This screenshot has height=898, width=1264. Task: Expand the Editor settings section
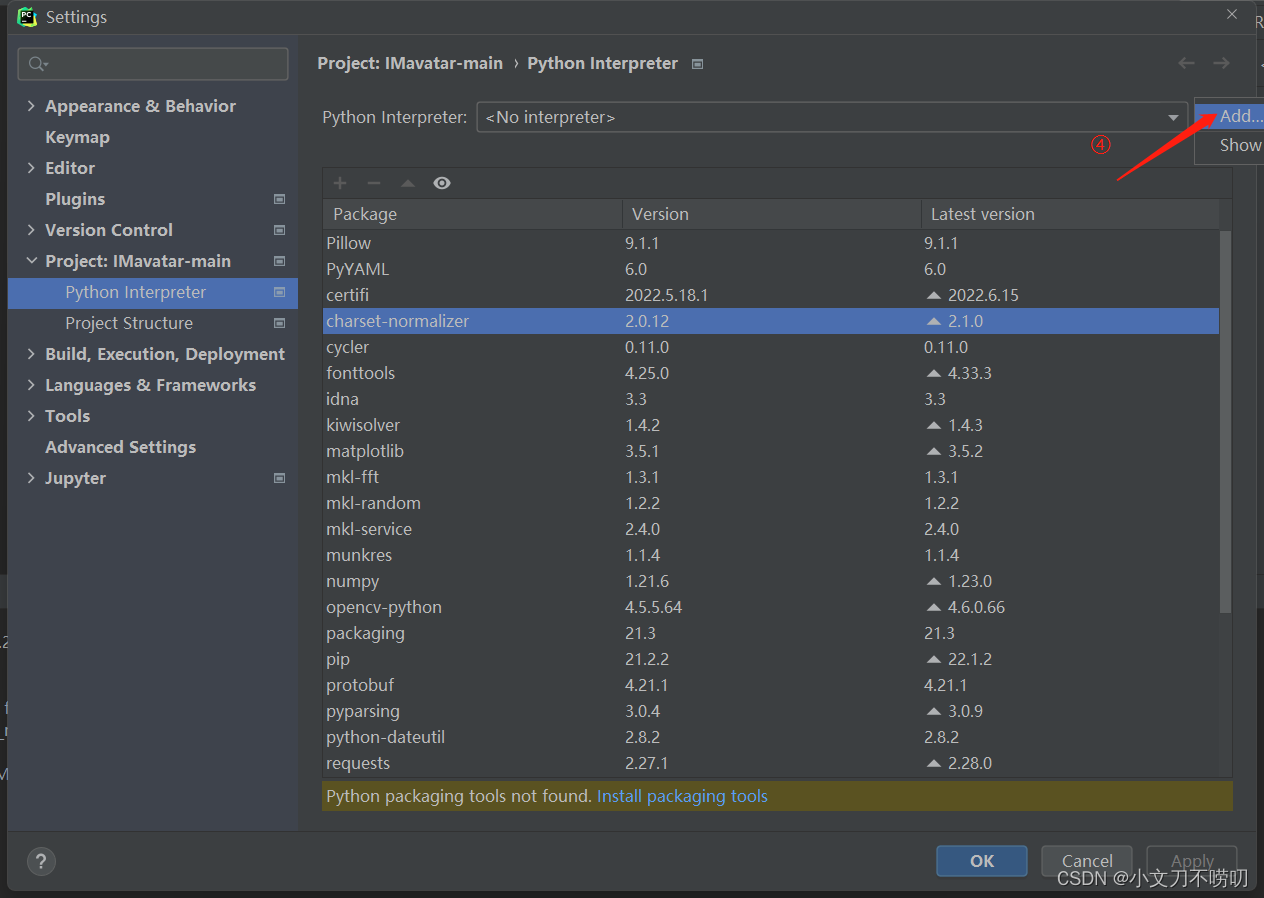(31, 168)
